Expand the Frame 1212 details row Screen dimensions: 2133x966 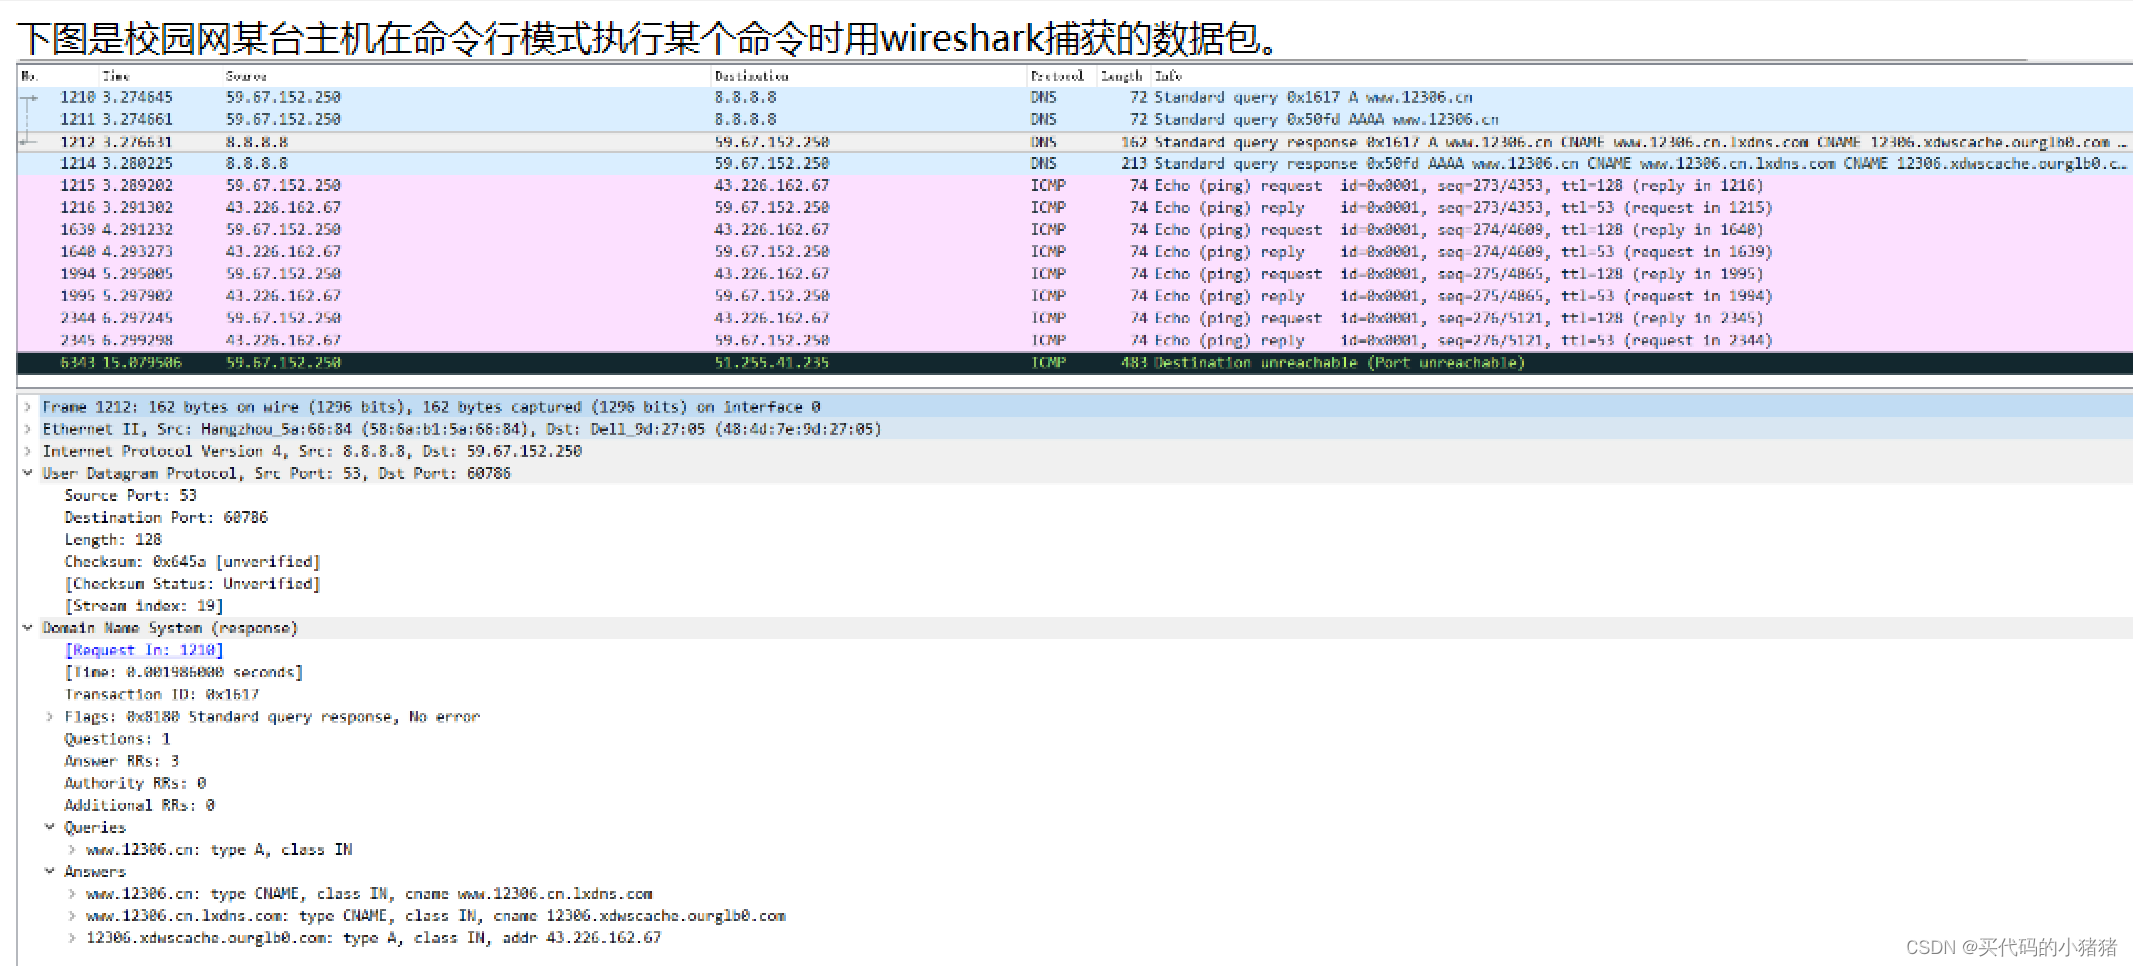[28, 407]
